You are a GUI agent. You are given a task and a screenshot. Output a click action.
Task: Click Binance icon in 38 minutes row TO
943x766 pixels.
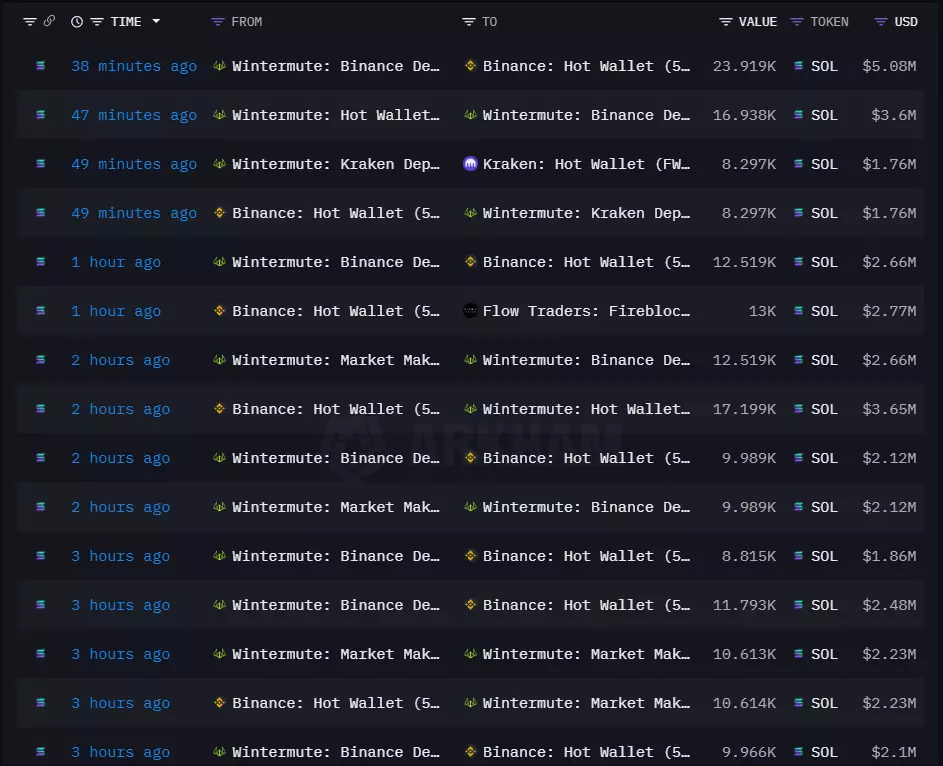pyautogui.click(x=470, y=66)
